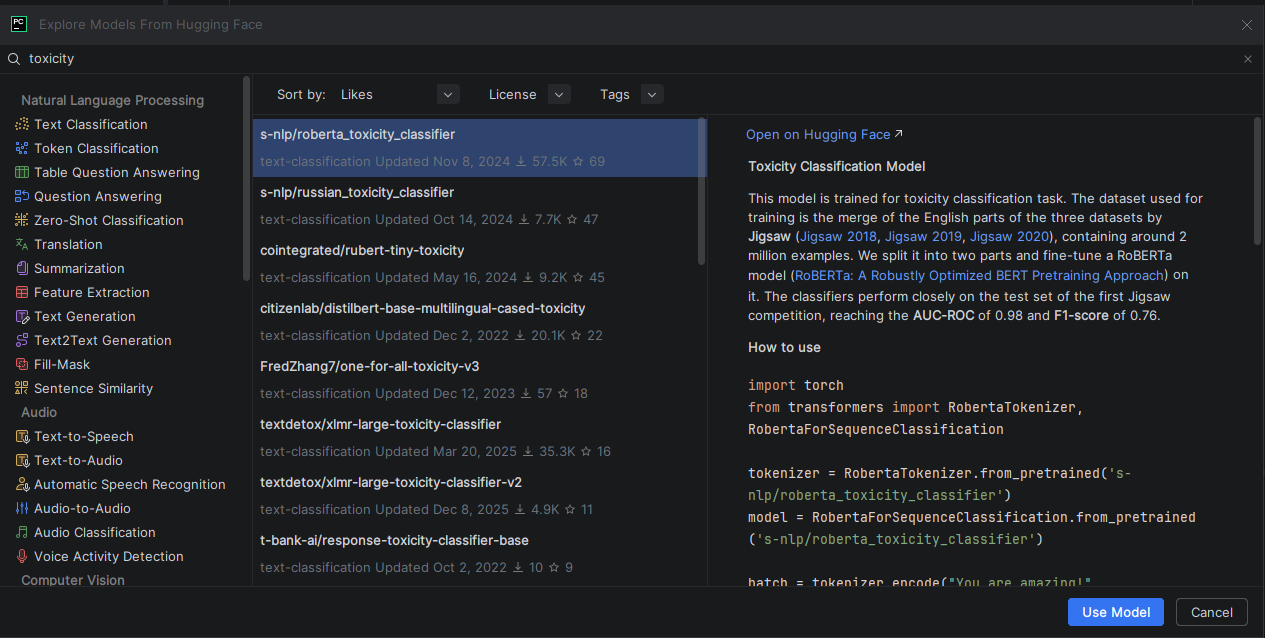Click the search field containing toxicity
The width and height of the screenshot is (1265, 638).
(630, 59)
